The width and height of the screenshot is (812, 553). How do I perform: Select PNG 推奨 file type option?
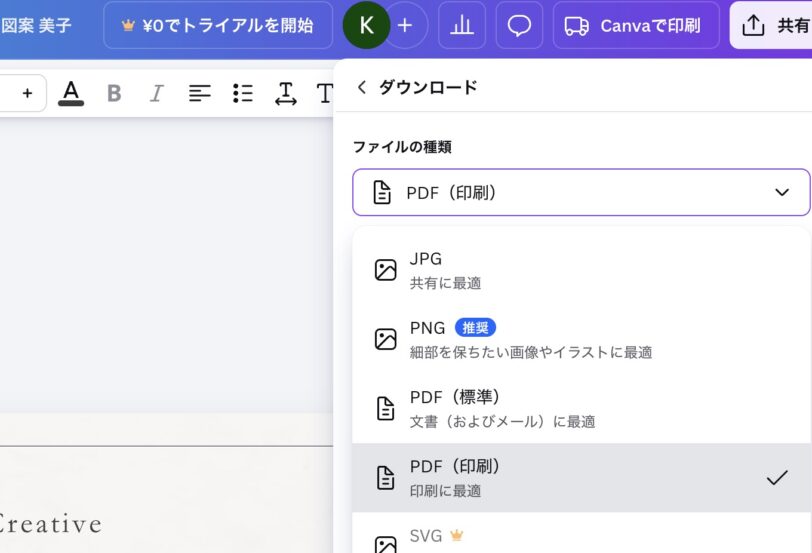[581, 339]
